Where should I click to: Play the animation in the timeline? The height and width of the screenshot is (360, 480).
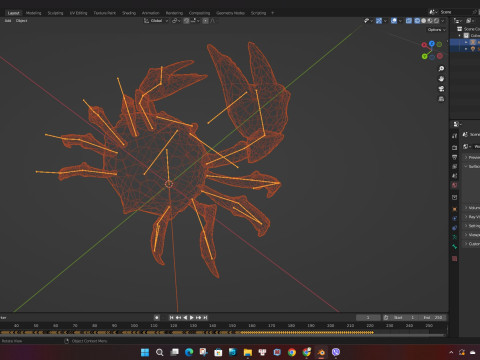192,318
